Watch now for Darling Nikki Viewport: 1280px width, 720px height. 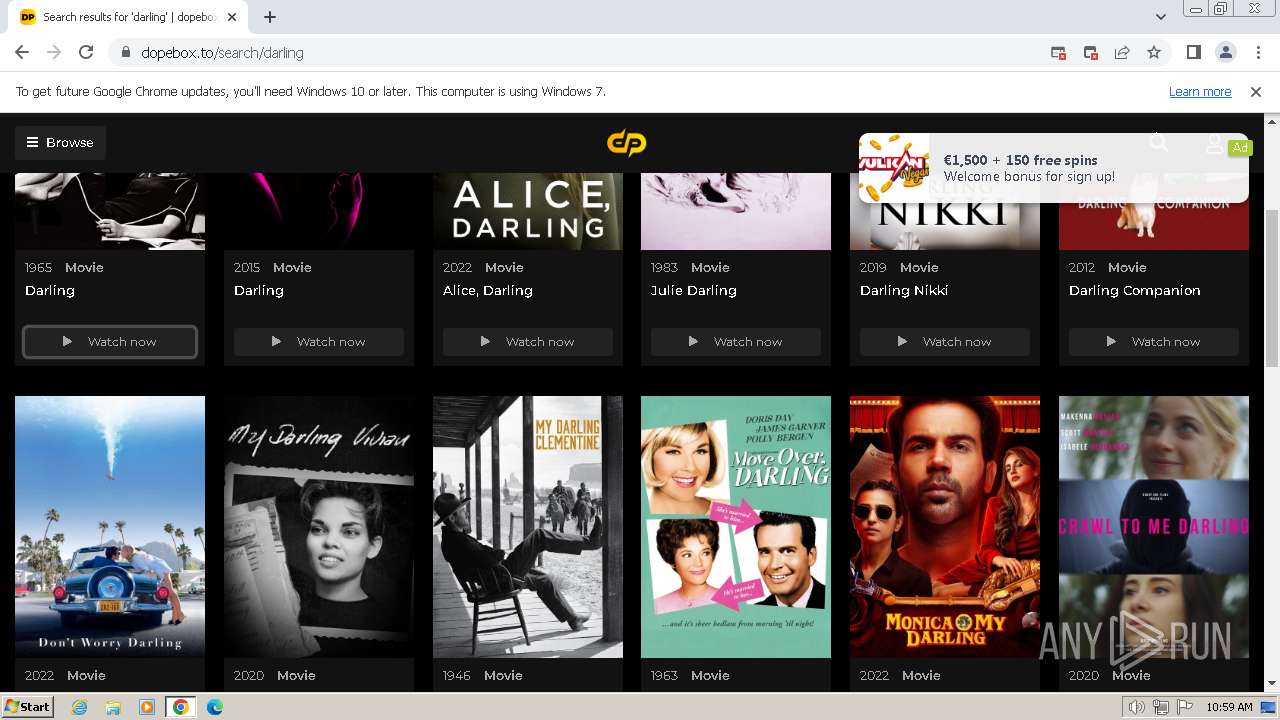coord(945,341)
